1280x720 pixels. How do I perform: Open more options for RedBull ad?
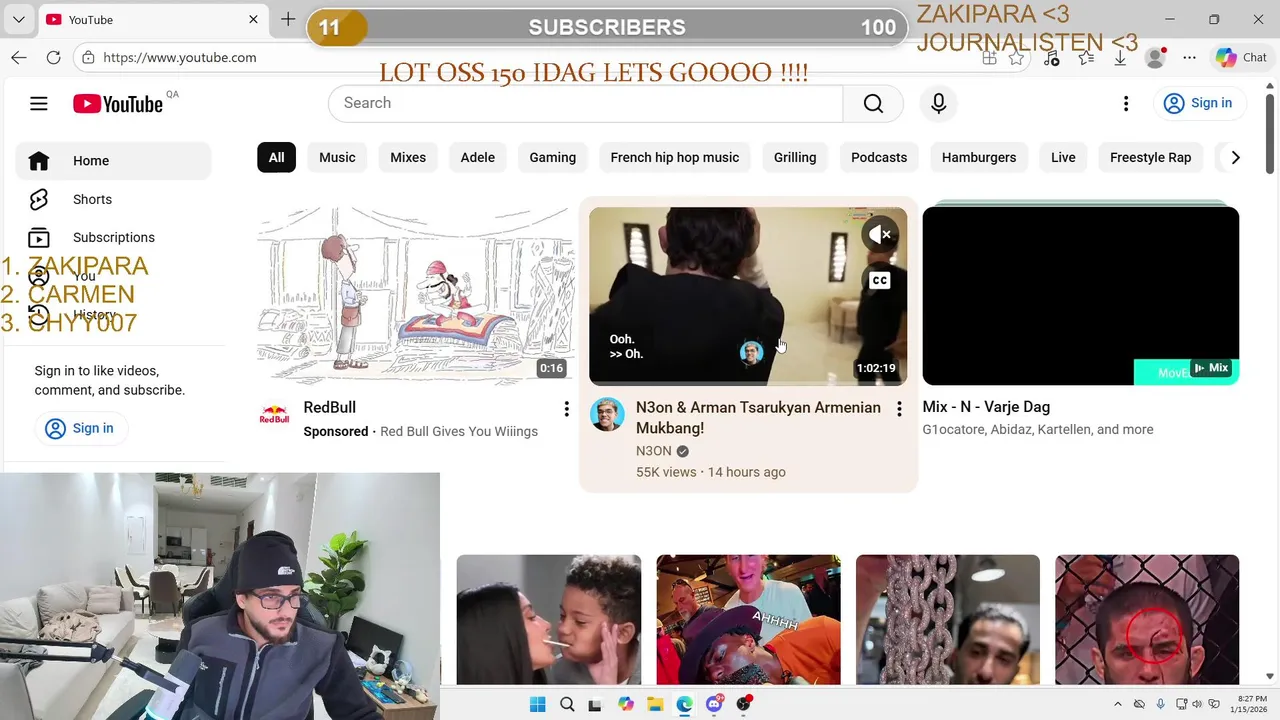[x=566, y=409]
